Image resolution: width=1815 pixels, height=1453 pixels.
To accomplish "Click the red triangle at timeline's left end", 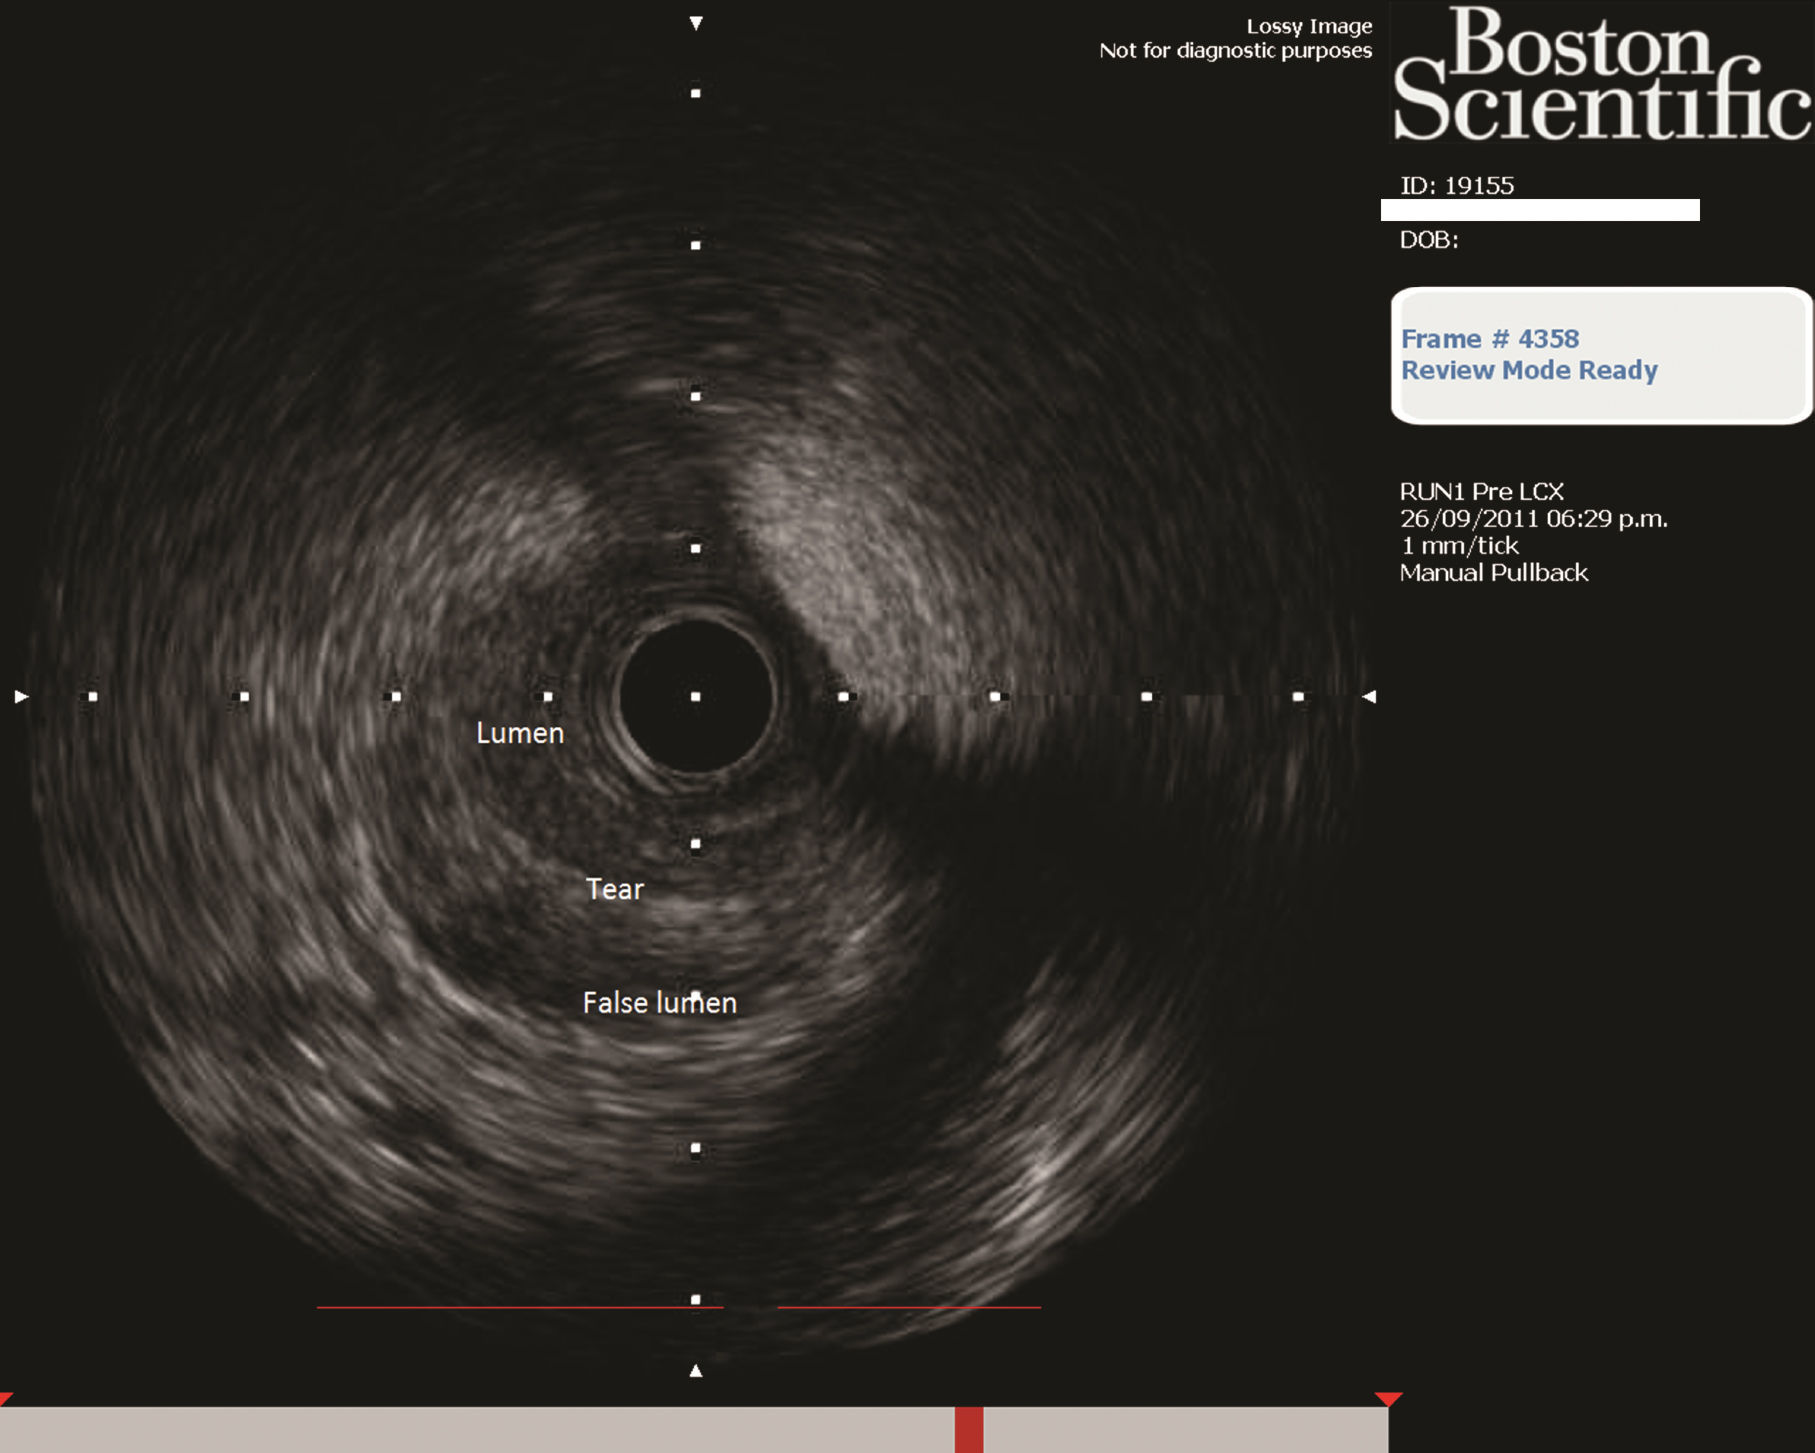I will pos(5,1398).
